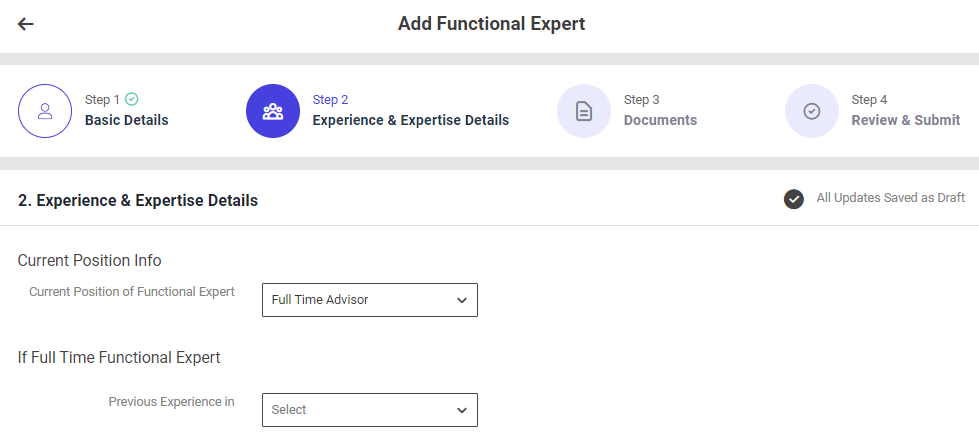Screen dimensions: 979x442
Task: Click chevron arrow on the Select field
Action: [x=461, y=410]
